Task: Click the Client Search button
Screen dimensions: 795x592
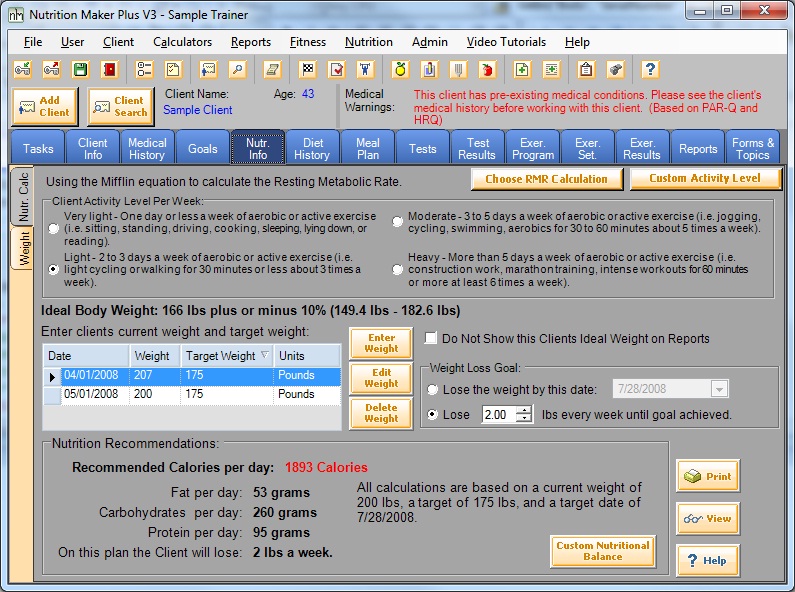Action: [x=121, y=106]
